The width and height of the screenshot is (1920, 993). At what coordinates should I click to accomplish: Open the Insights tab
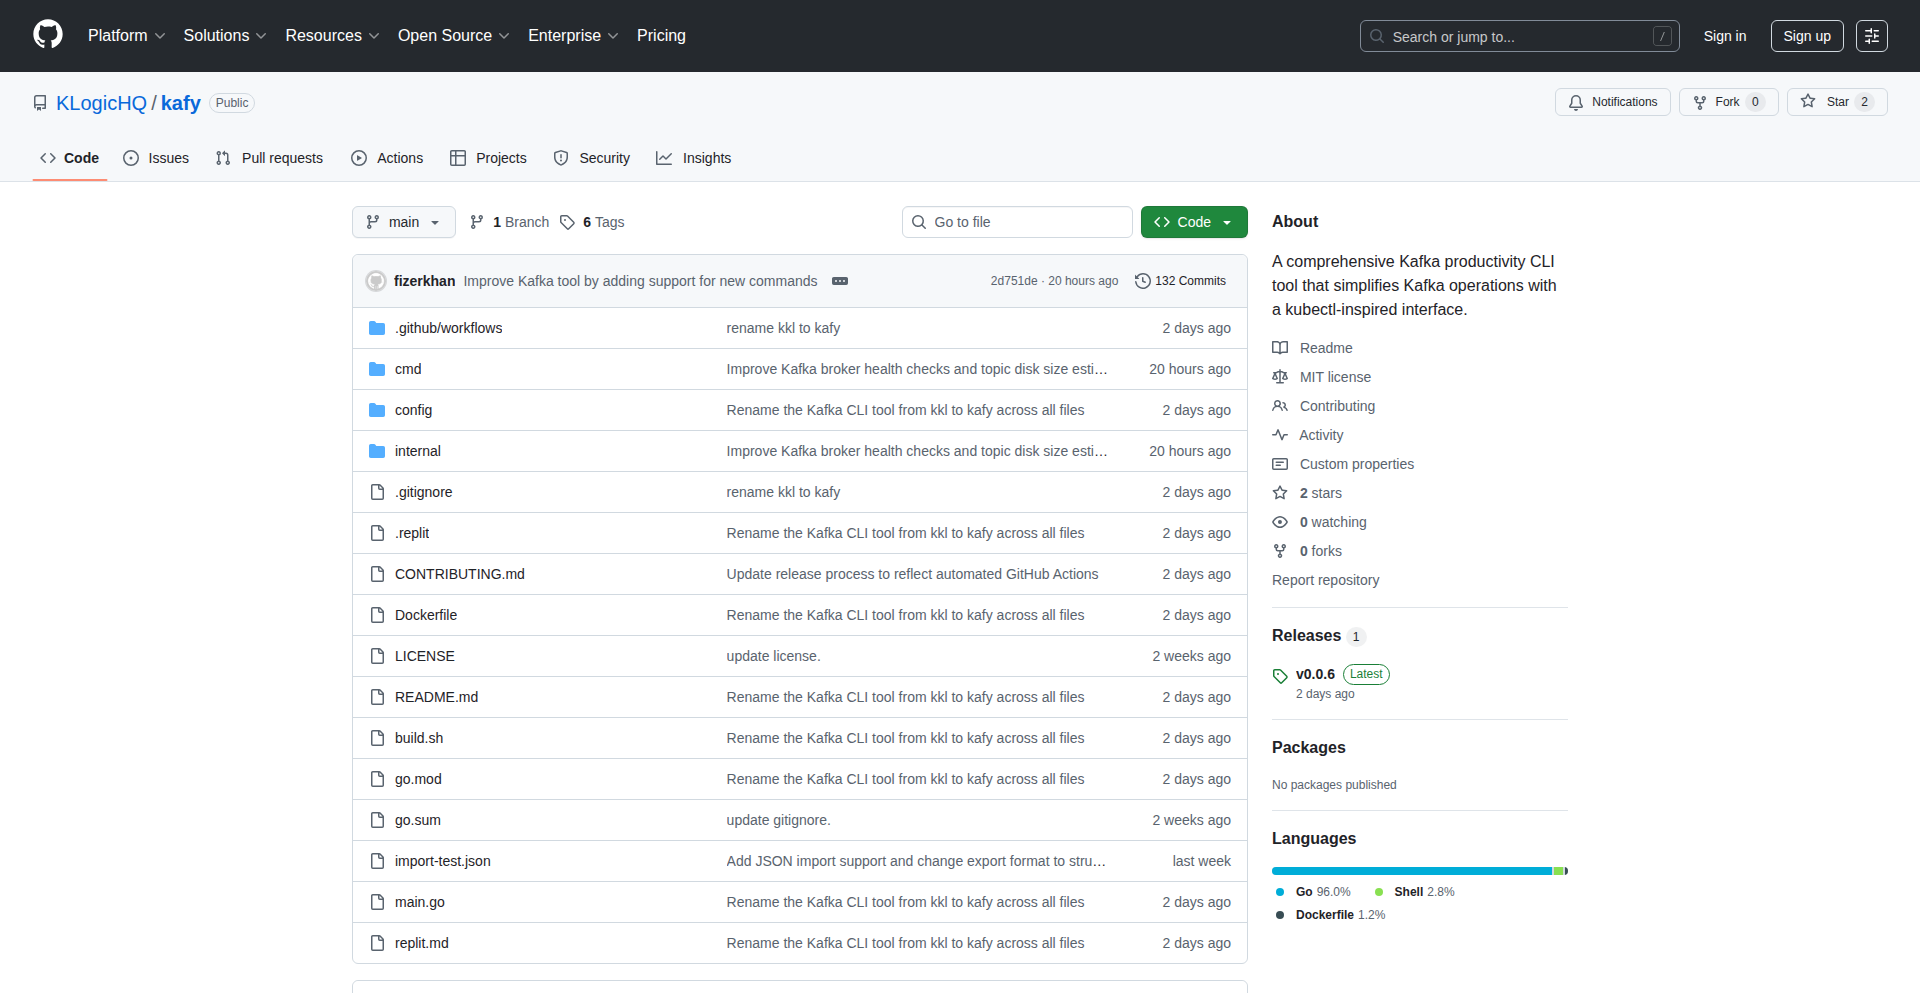tap(694, 158)
